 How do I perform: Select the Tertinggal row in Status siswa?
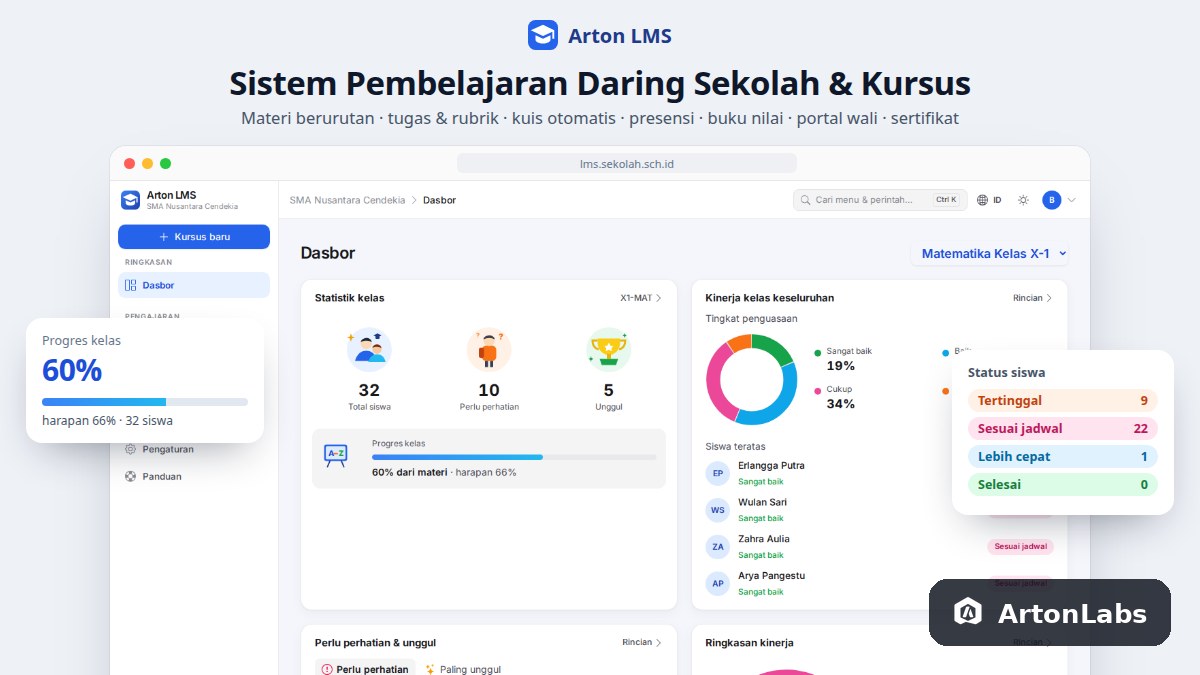1063,401
